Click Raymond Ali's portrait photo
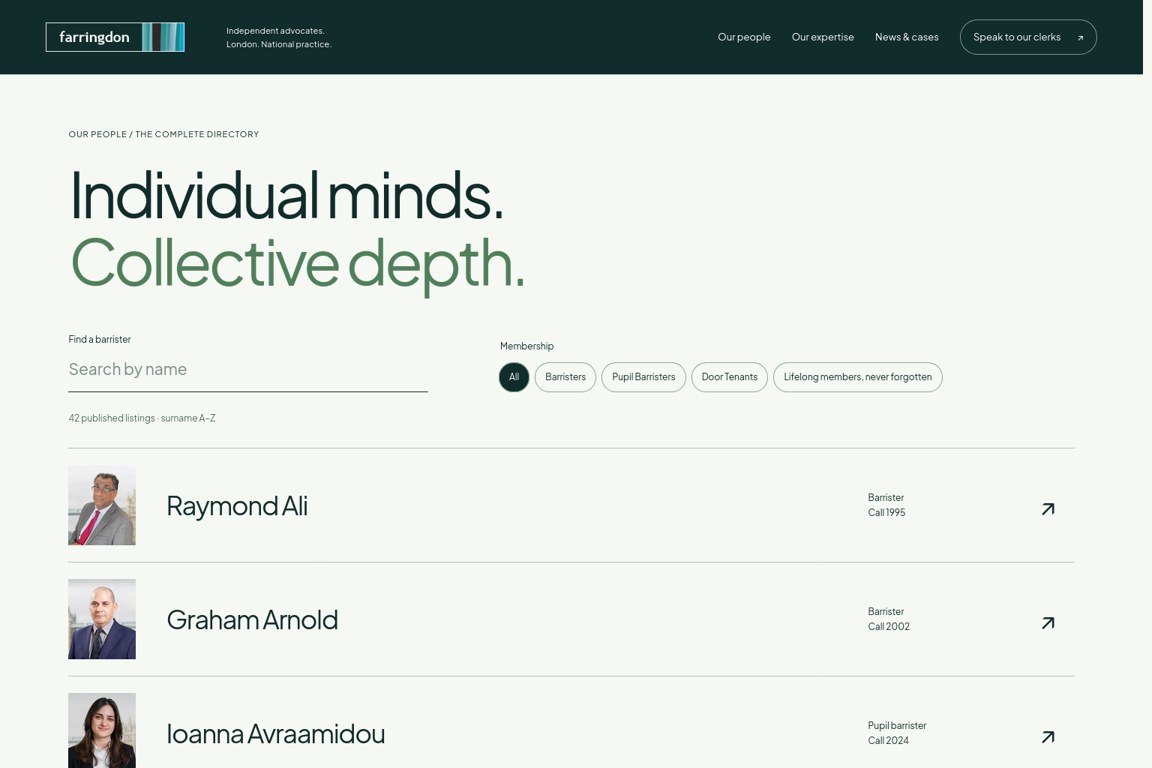This screenshot has height=768, width=1152. click(102, 506)
